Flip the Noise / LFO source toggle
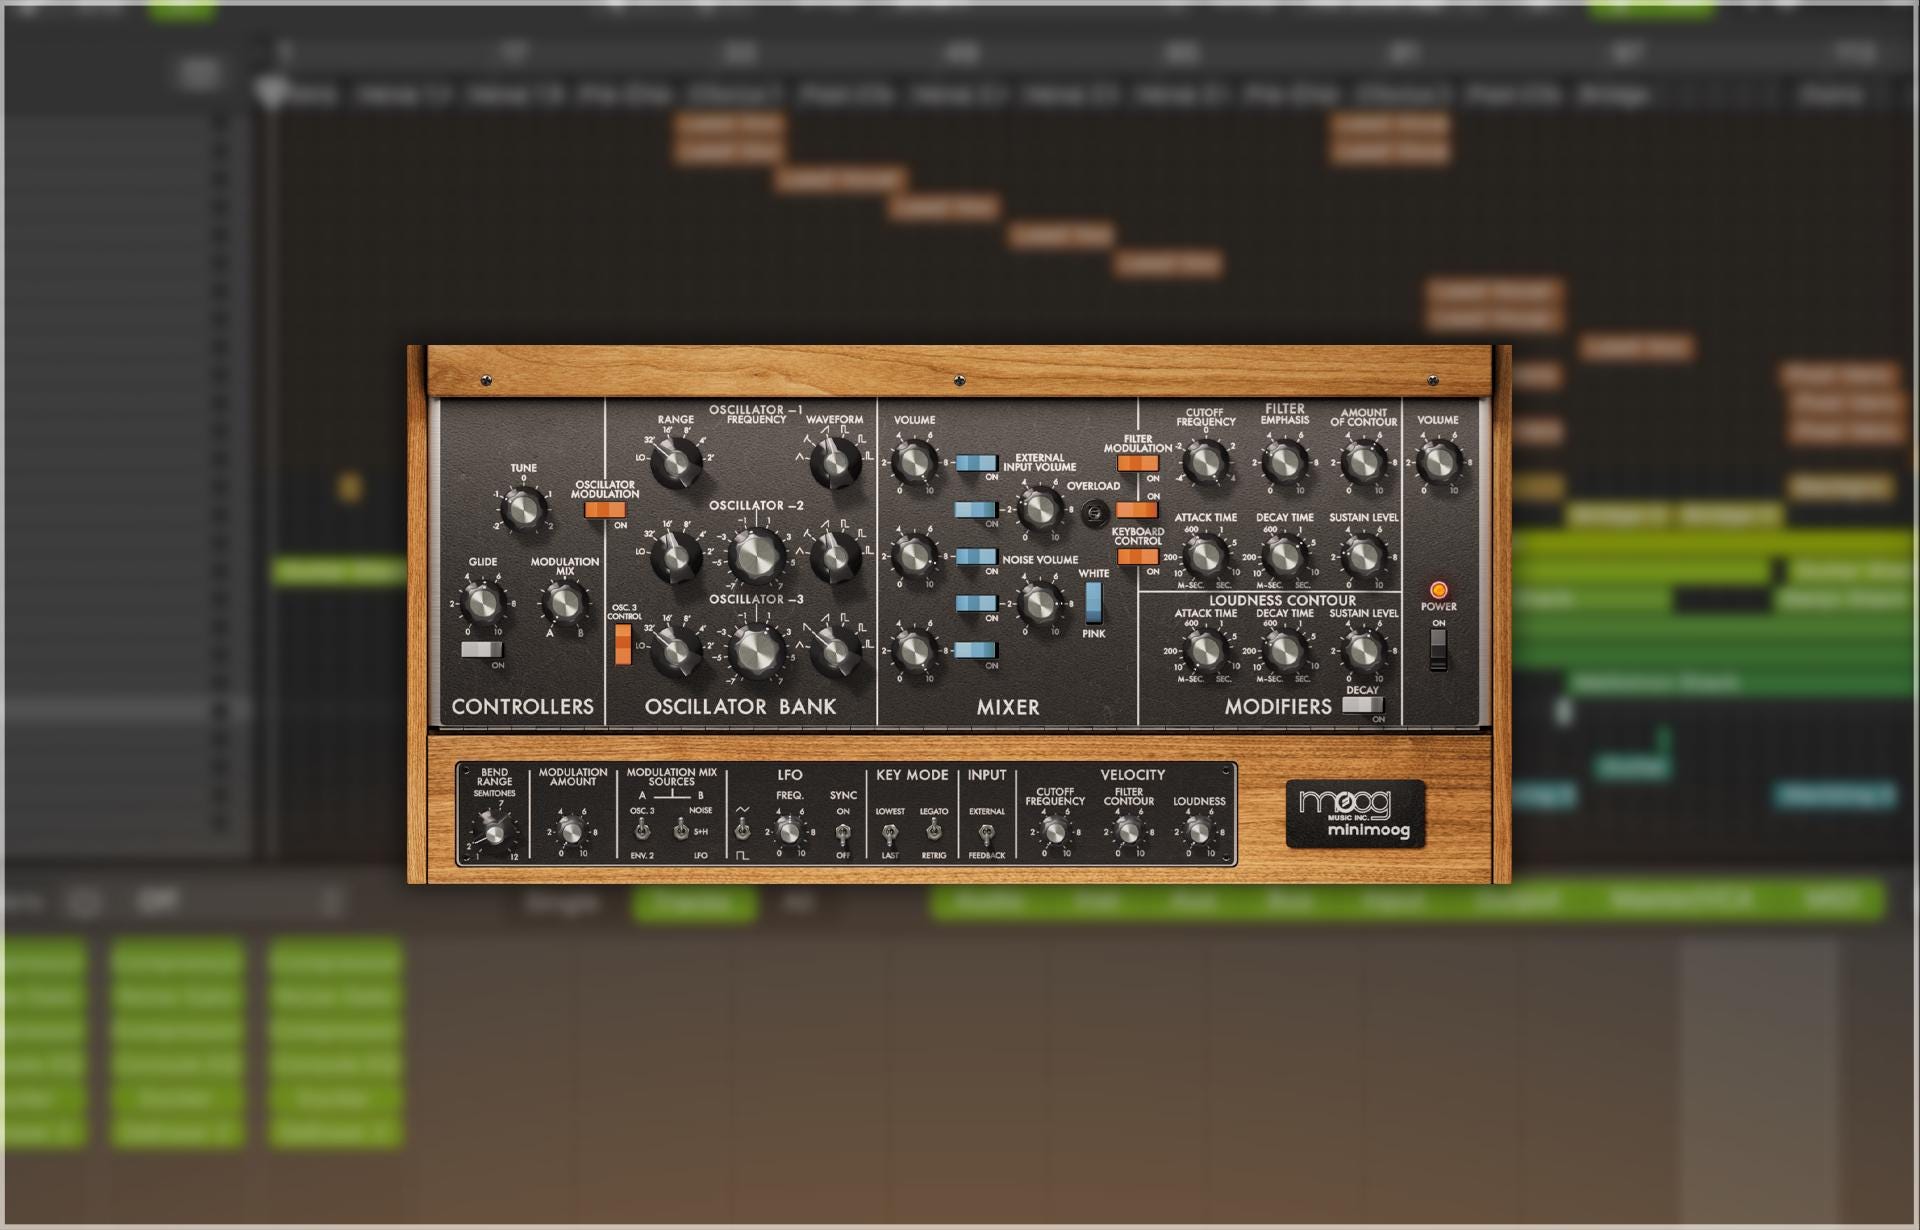The width and height of the screenshot is (1920, 1230). click(x=680, y=830)
